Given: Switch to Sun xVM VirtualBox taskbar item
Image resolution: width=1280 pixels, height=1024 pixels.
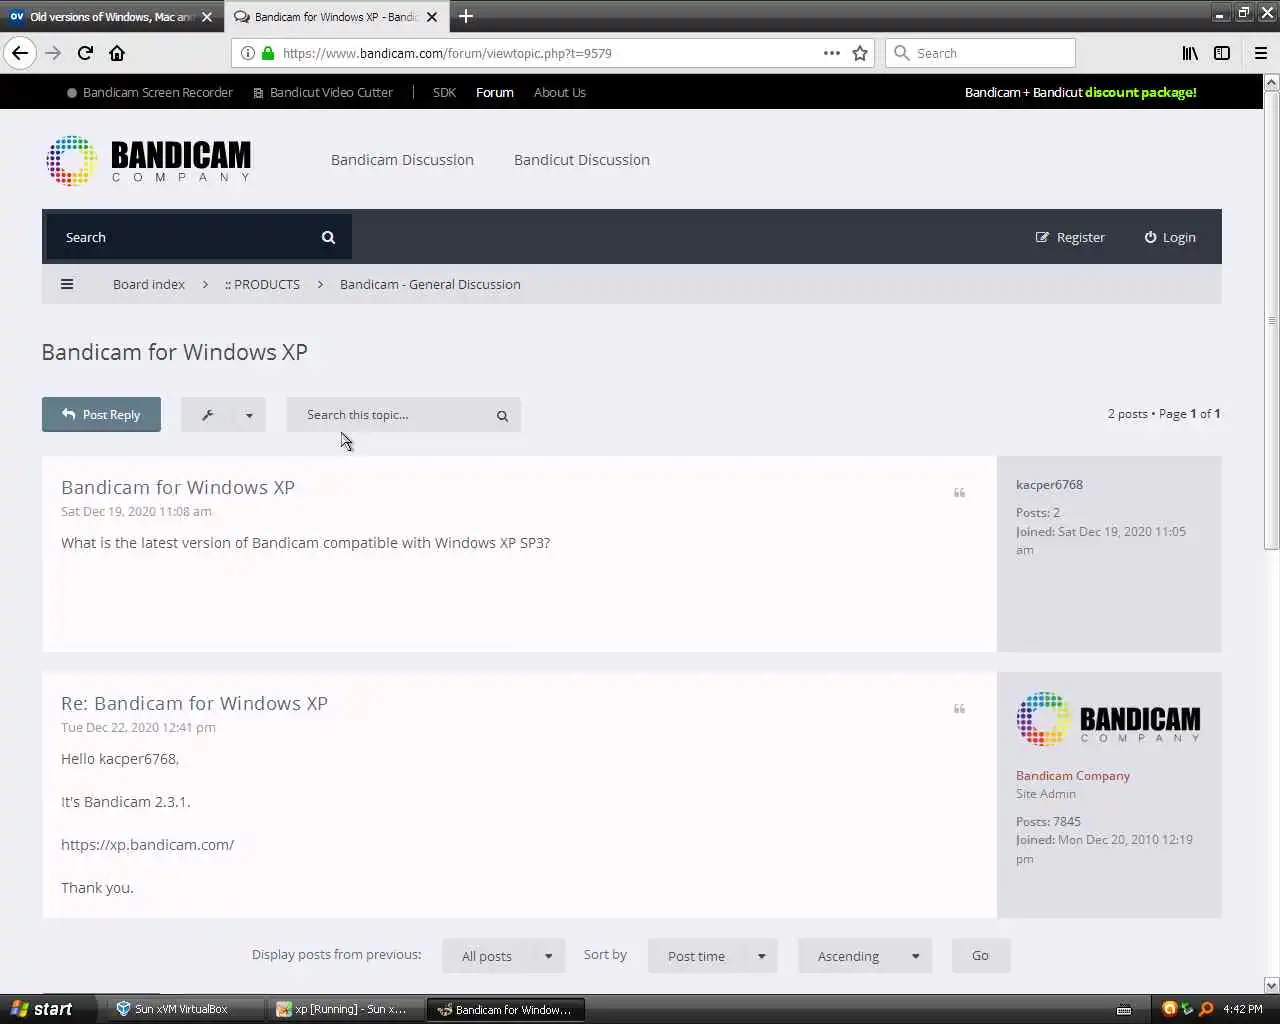Looking at the screenshot, I should [184, 1009].
